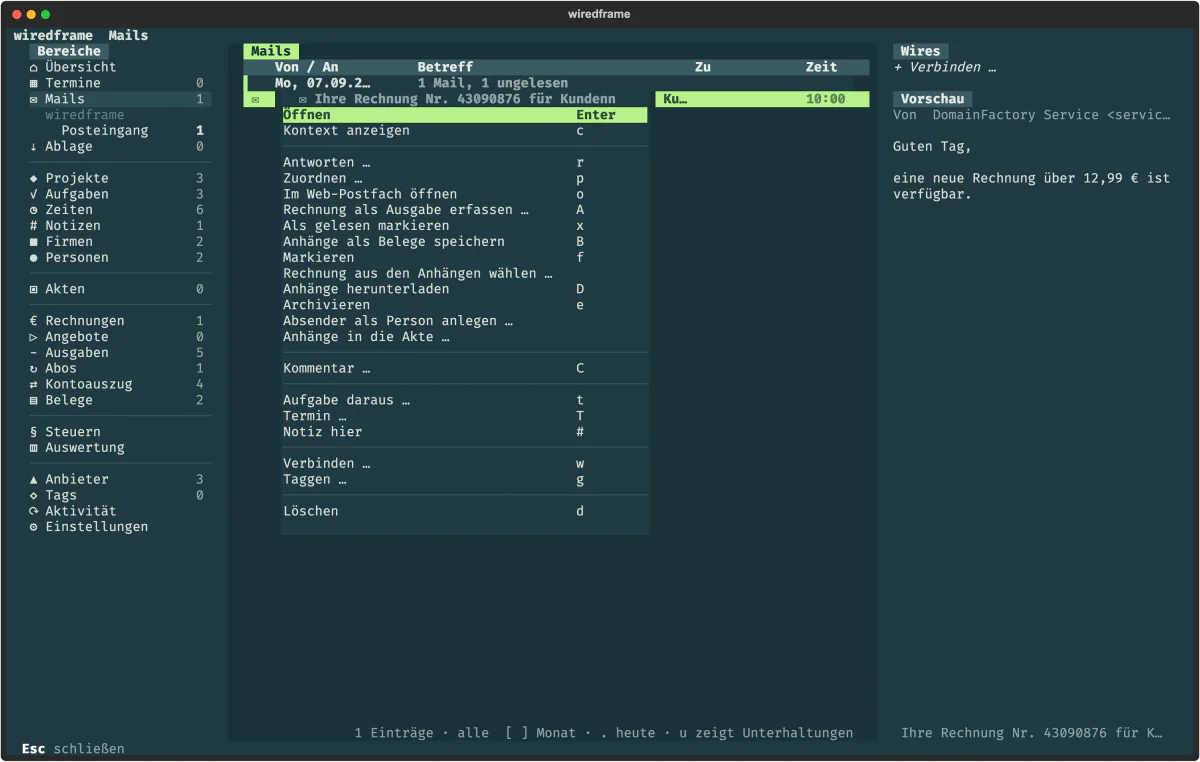Click the gear icon beside Einstellungen
Image resolution: width=1200 pixels, height=762 pixels.
(34, 527)
